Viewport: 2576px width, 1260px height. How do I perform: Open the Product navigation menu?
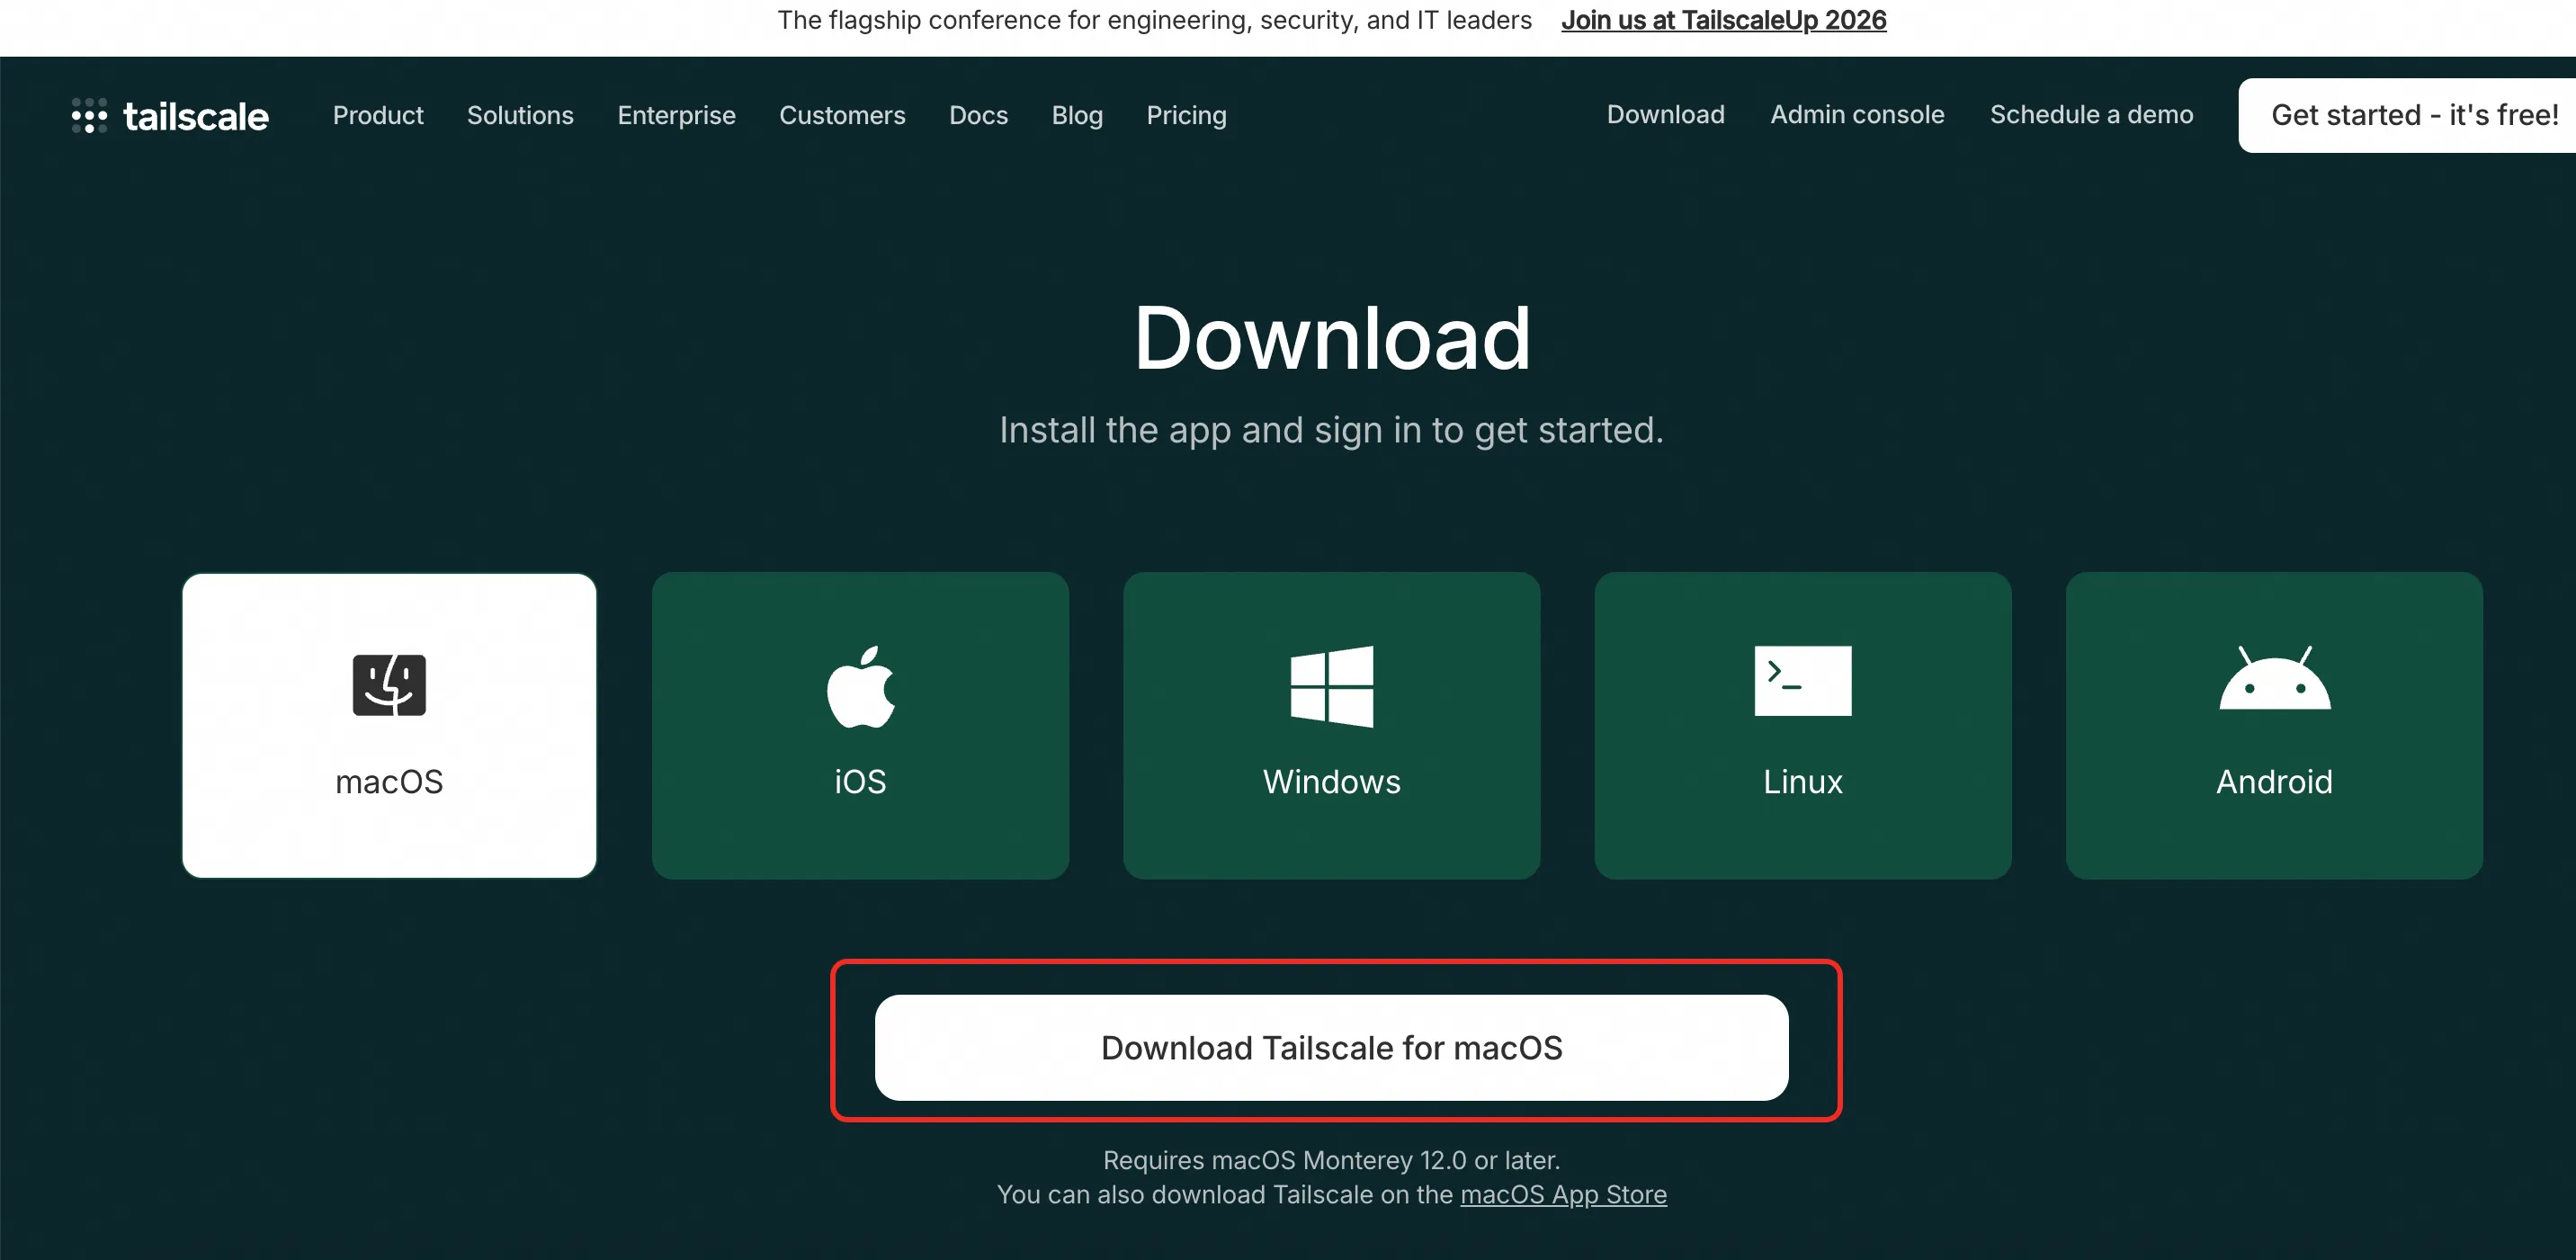coord(378,115)
